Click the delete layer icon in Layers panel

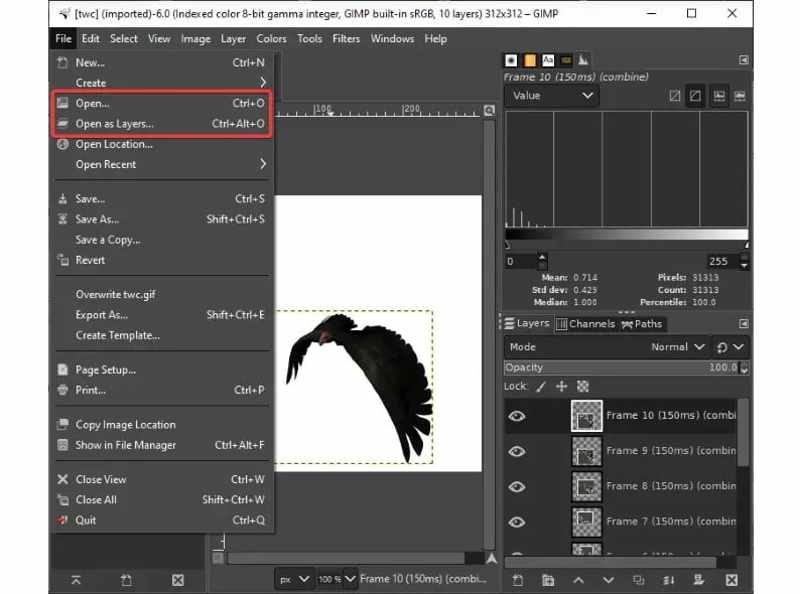[x=732, y=580]
